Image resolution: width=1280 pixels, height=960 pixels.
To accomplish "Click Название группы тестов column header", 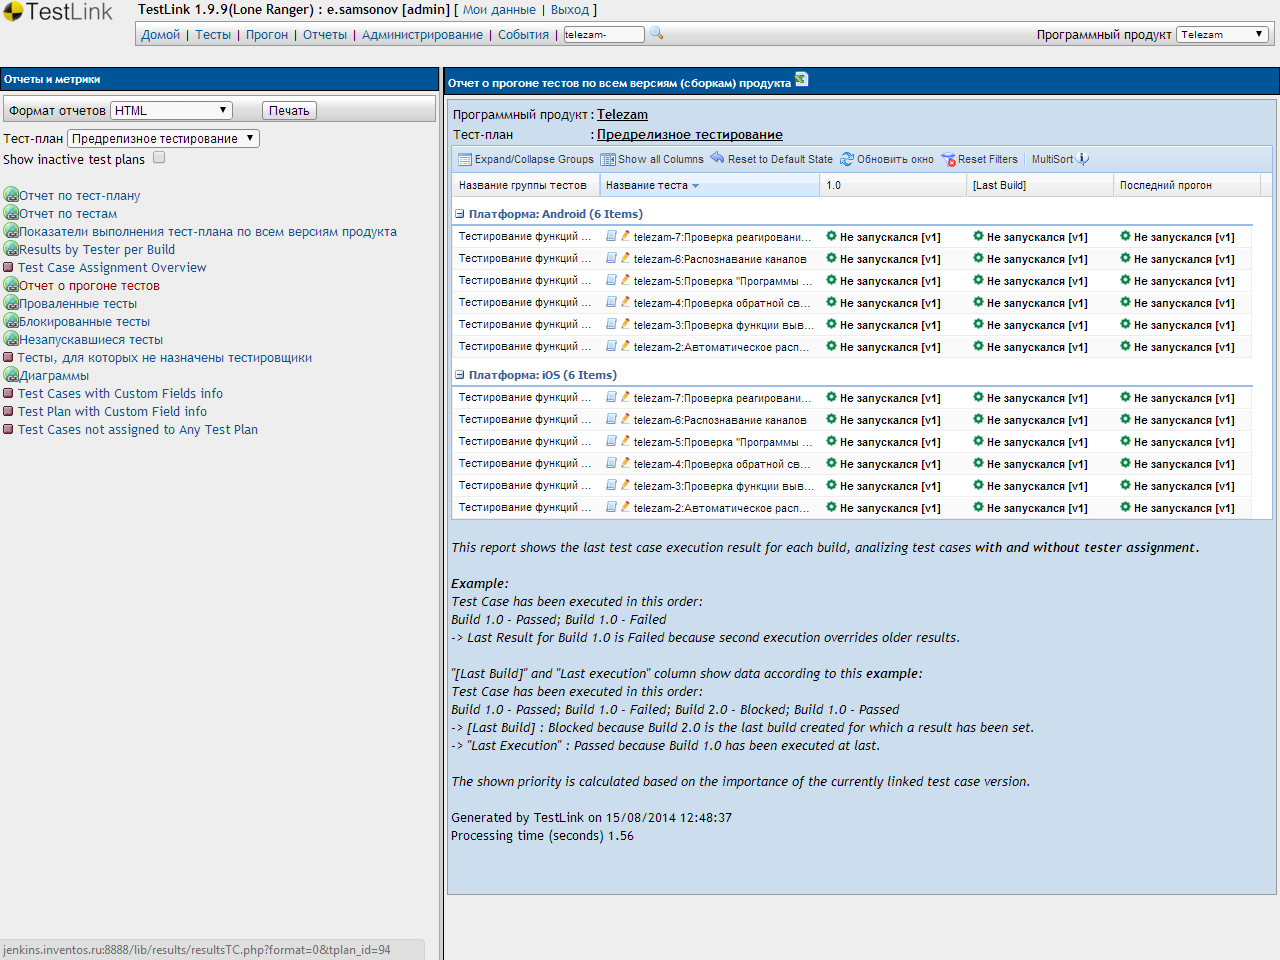I will (x=526, y=185).
